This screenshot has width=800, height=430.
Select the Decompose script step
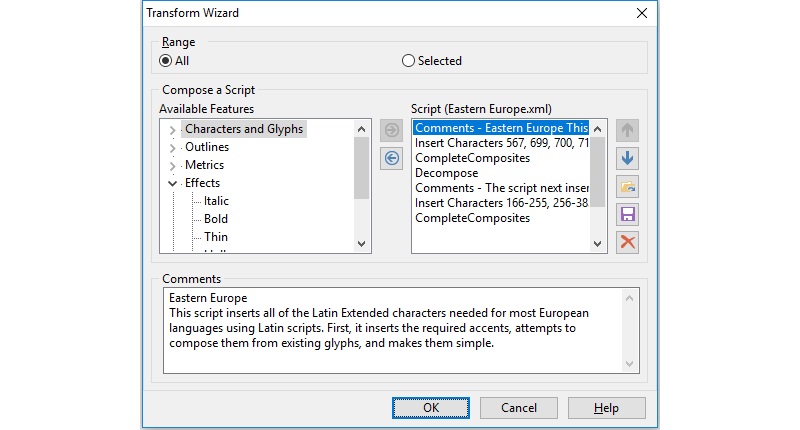[446, 173]
